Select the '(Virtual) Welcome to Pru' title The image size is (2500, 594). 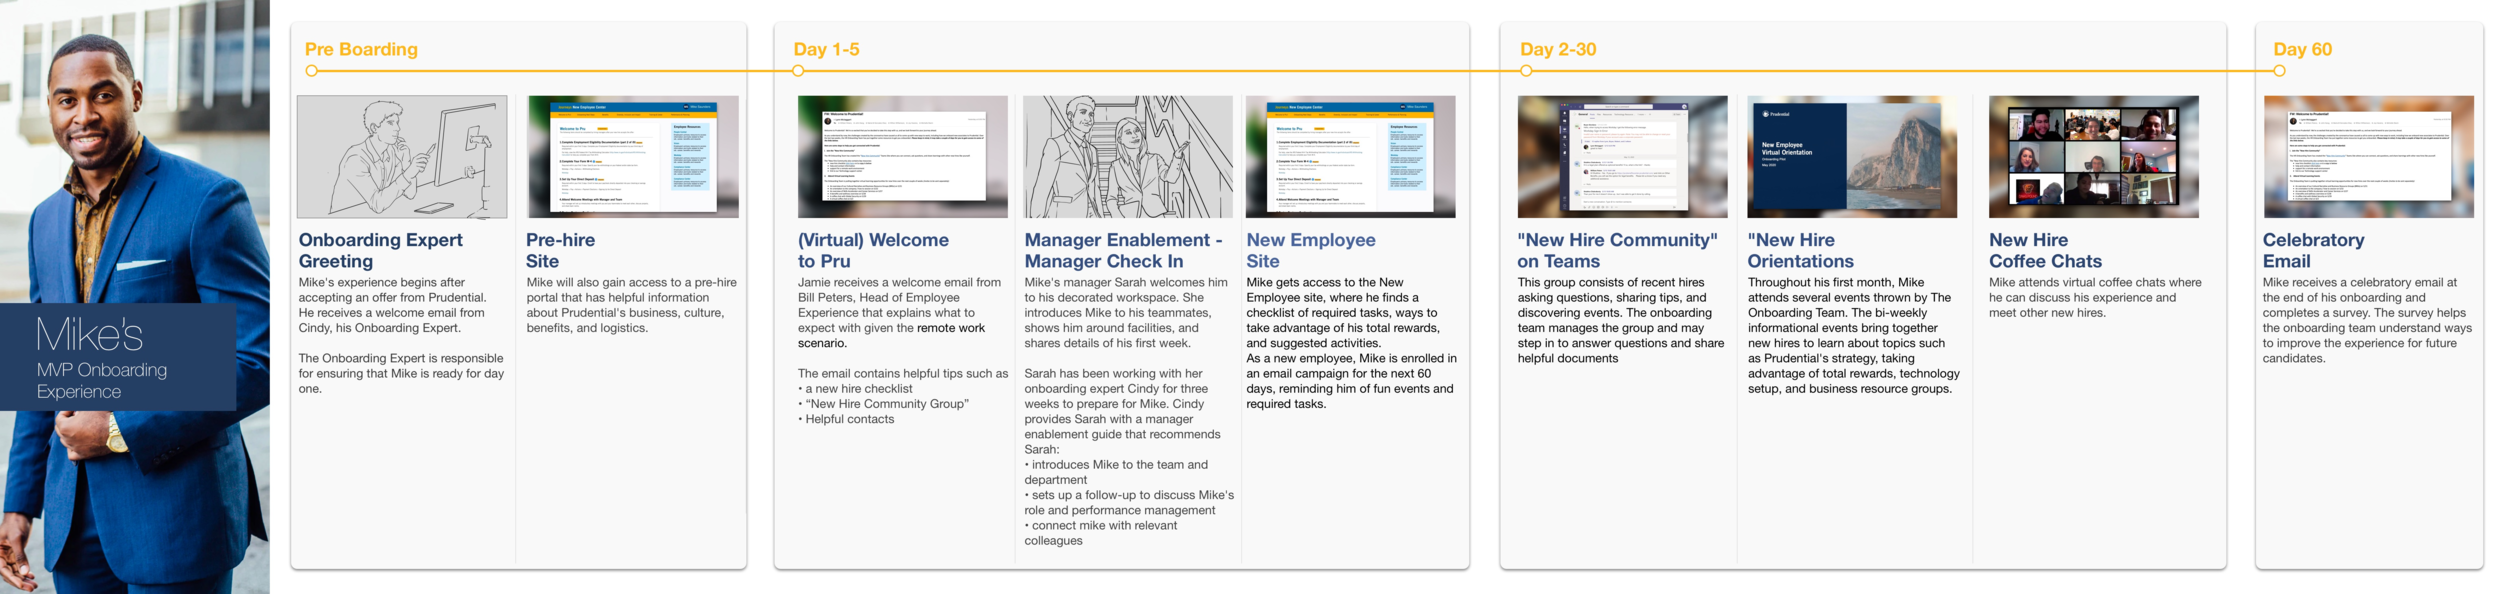click(873, 250)
